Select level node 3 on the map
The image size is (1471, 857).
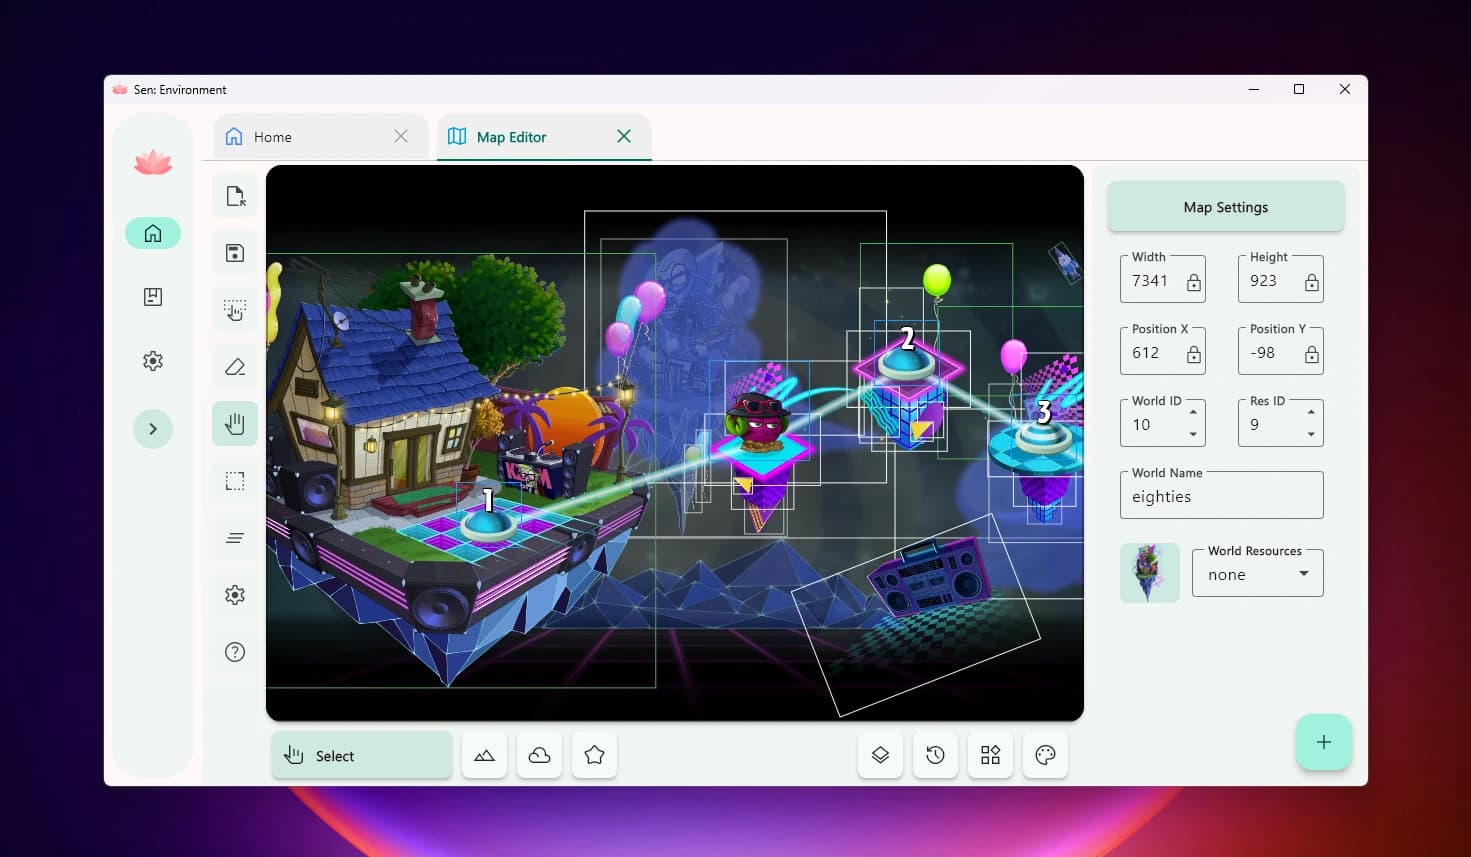pos(1043,428)
